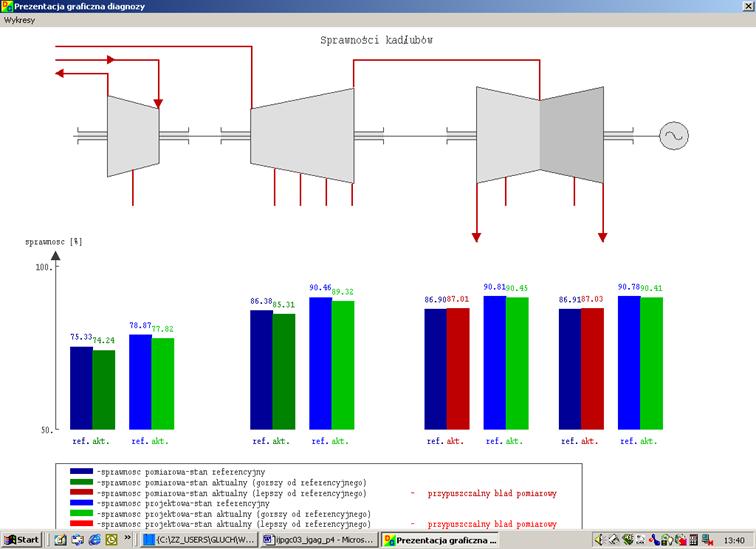Click the generator symbol in the turbine diagram
The width and height of the screenshot is (756, 549).
[674, 136]
